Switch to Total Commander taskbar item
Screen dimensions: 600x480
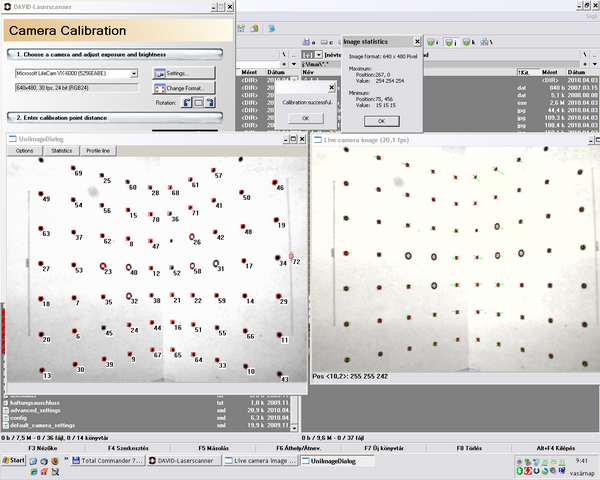click(108, 460)
